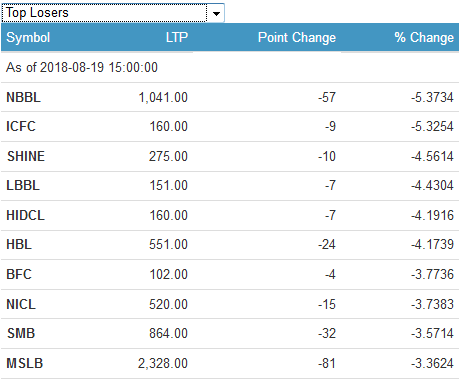This screenshot has width=462, height=379.
Task: Open the NICL symbol row
Action: pos(230,304)
